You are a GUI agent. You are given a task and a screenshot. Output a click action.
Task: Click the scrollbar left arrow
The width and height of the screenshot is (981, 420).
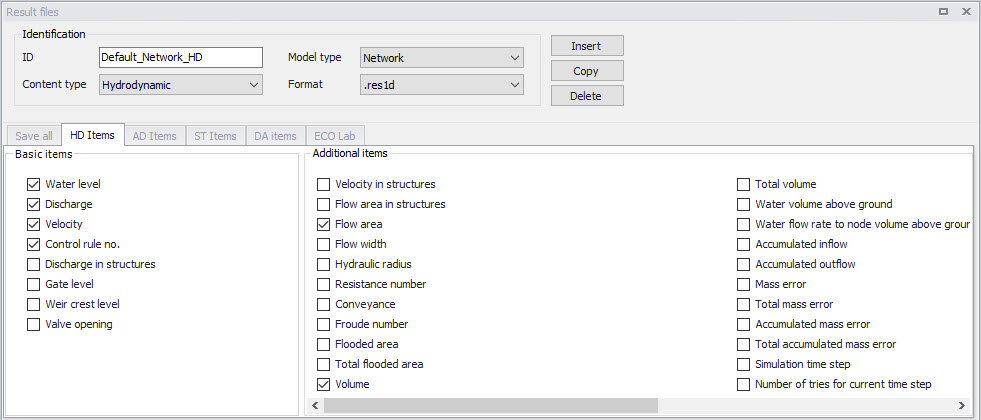(x=315, y=406)
